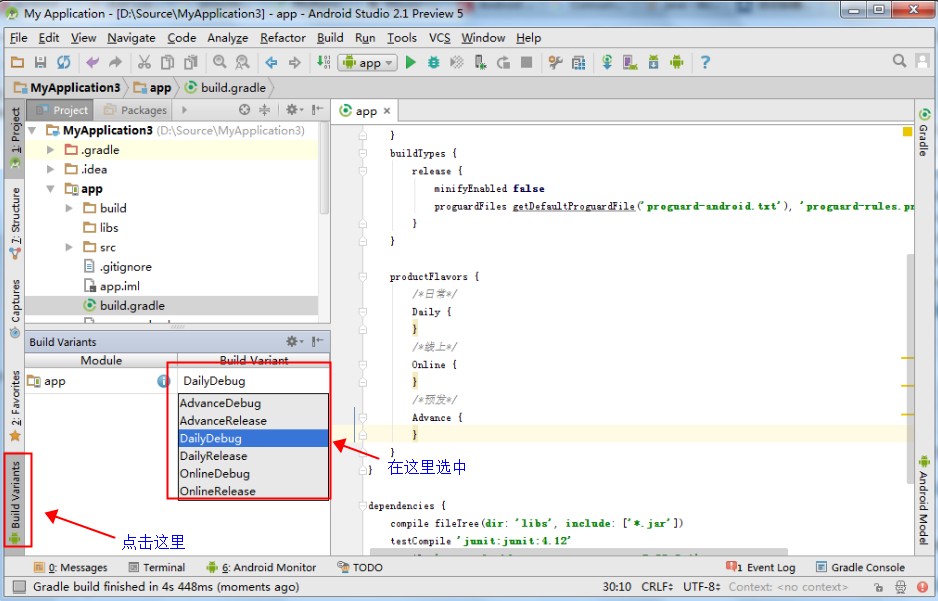Click the Replace toolbar icon
The width and height of the screenshot is (938, 601).
coord(242,62)
